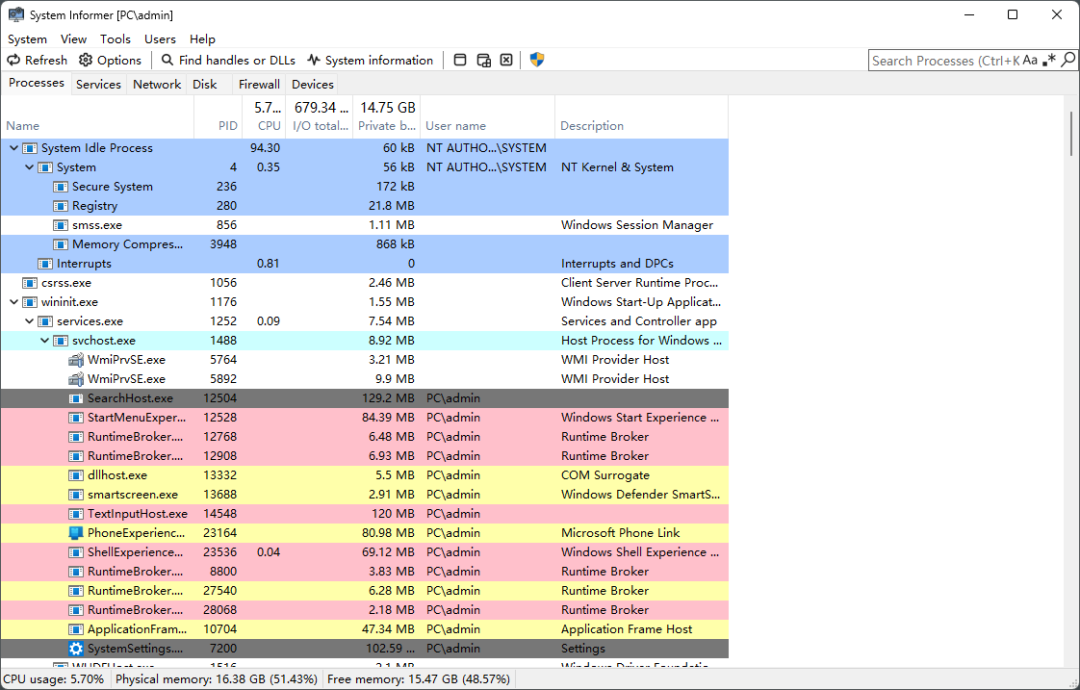
Task: Click Find handles or DLLs
Action: click(x=228, y=60)
